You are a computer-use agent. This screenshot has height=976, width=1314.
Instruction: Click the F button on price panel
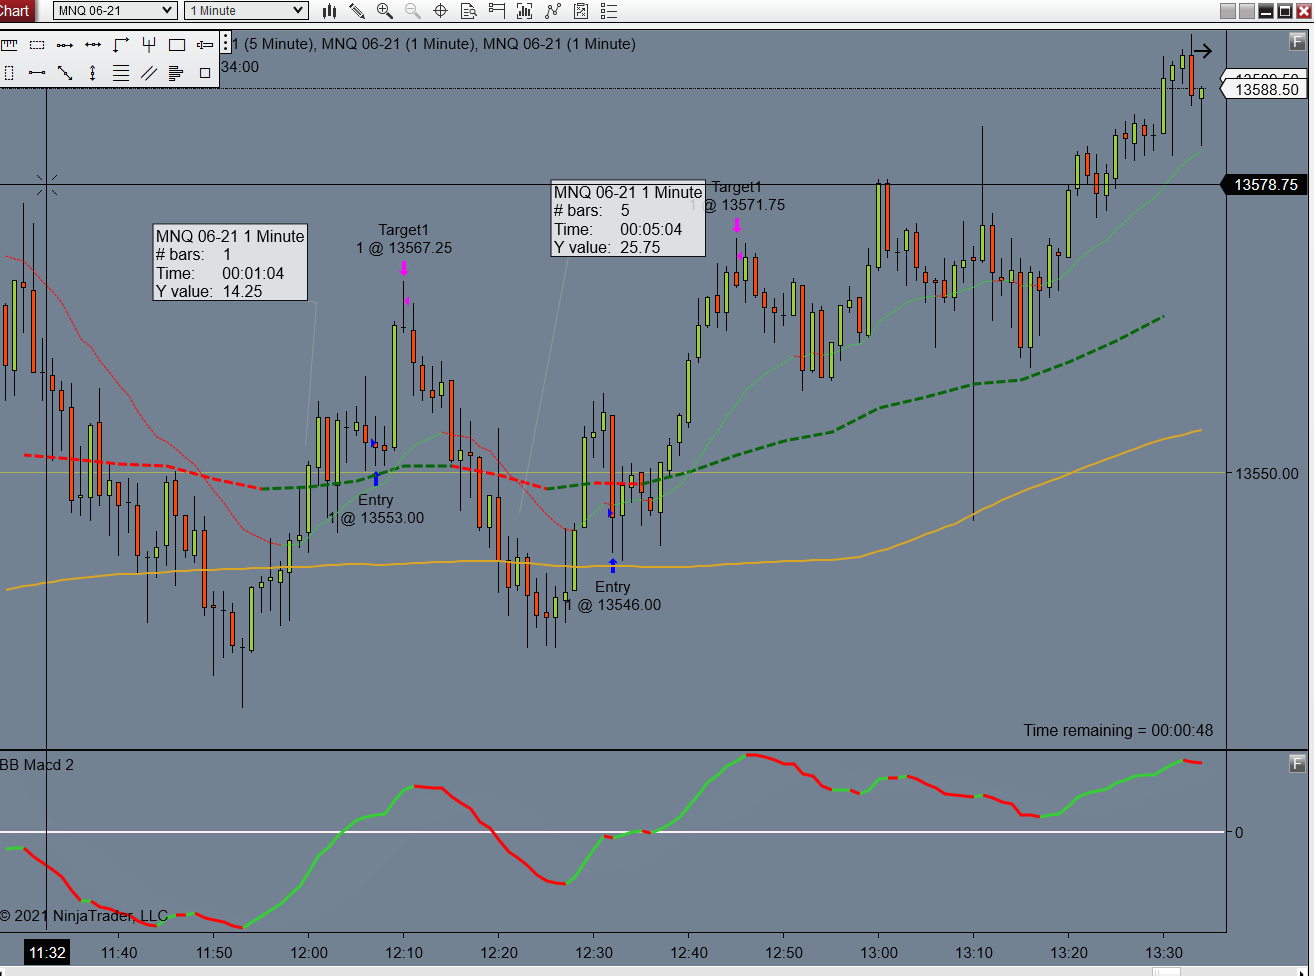[1297, 42]
